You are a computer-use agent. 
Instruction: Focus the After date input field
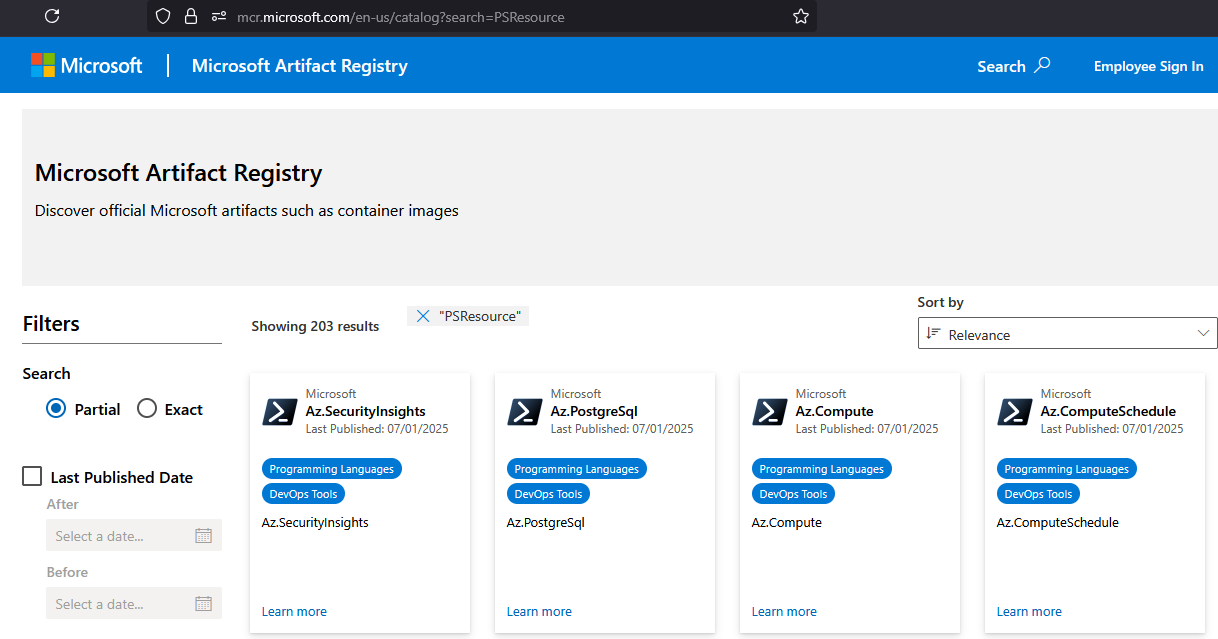pos(134,536)
